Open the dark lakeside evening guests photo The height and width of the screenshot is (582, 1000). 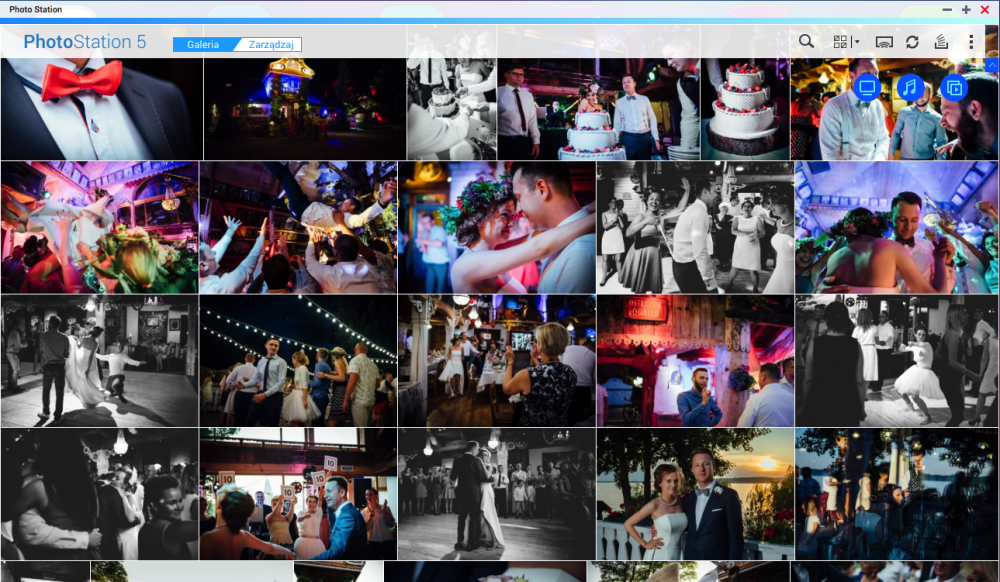point(896,494)
